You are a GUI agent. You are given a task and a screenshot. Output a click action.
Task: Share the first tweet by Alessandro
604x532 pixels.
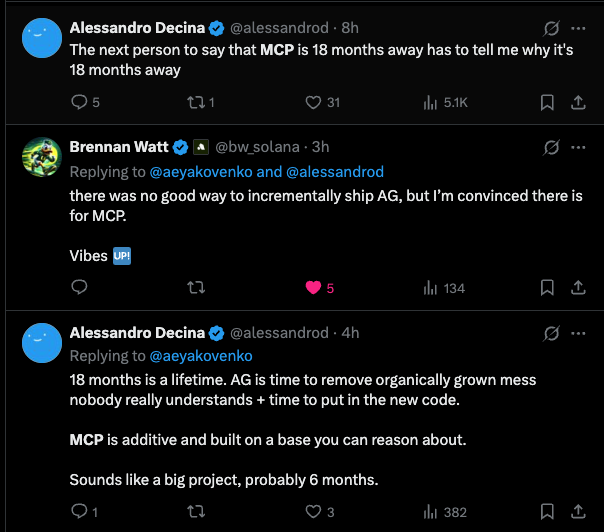coord(577,101)
